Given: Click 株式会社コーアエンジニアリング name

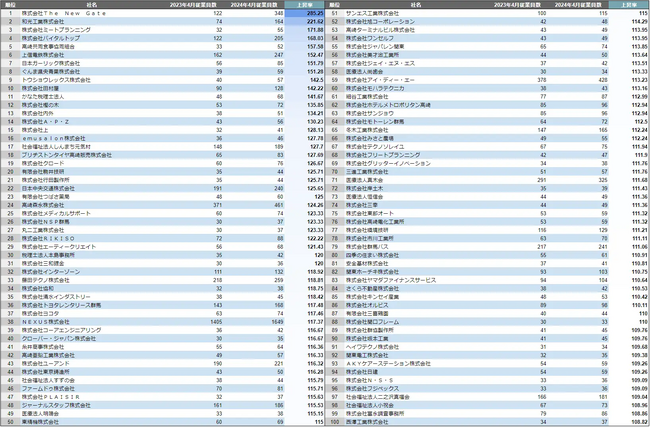Looking at the screenshot, I should click(61, 330).
